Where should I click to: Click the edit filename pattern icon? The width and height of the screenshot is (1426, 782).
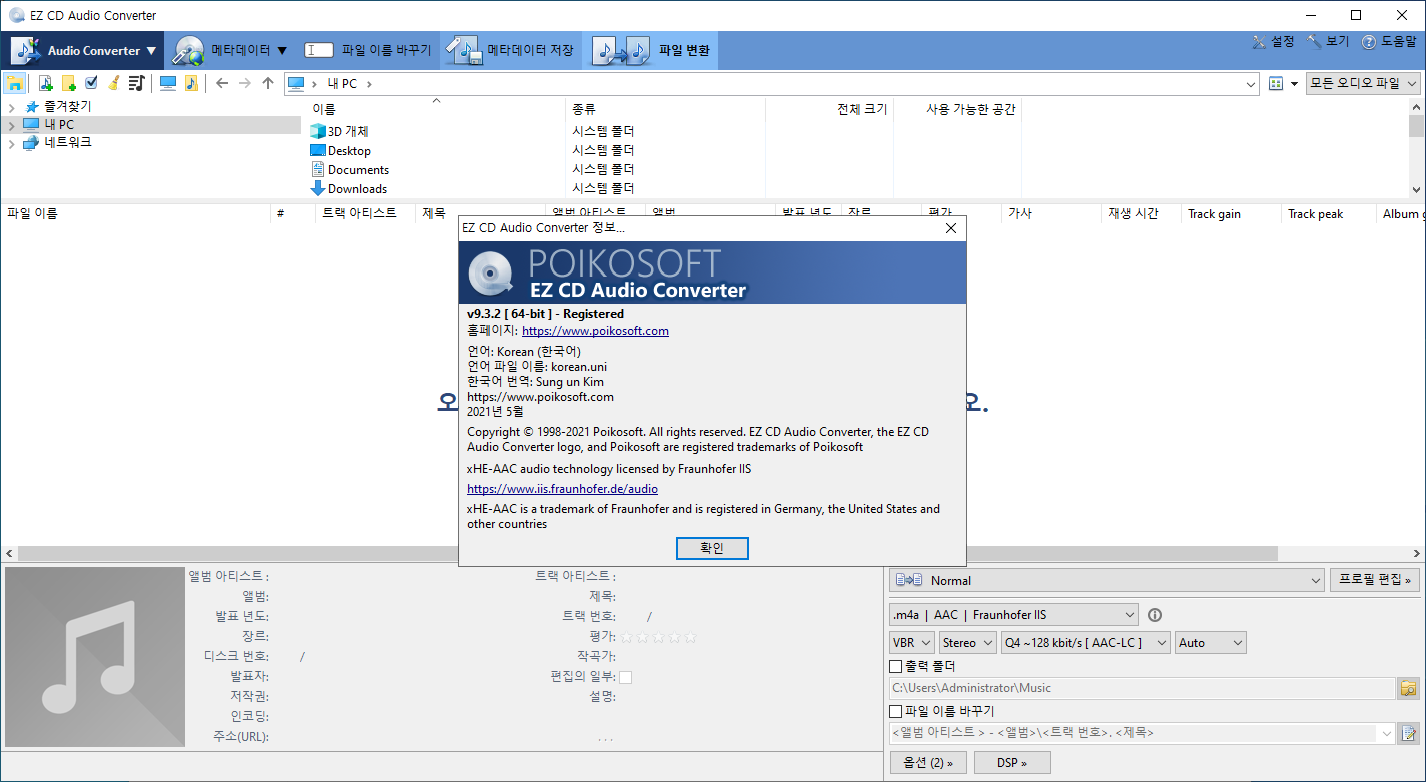point(1408,733)
